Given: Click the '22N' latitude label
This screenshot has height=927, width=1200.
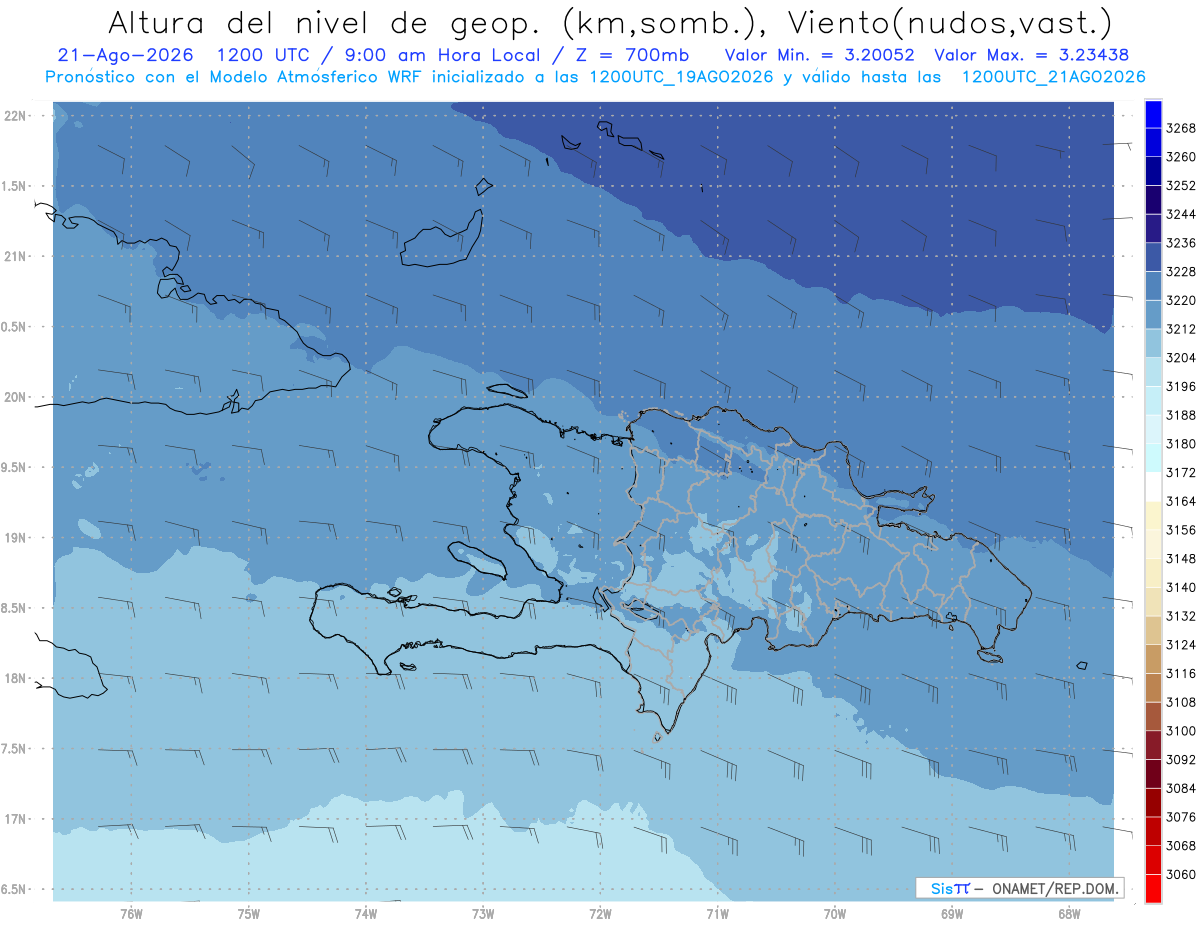Looking at the screenshot, I should [15, 116].
